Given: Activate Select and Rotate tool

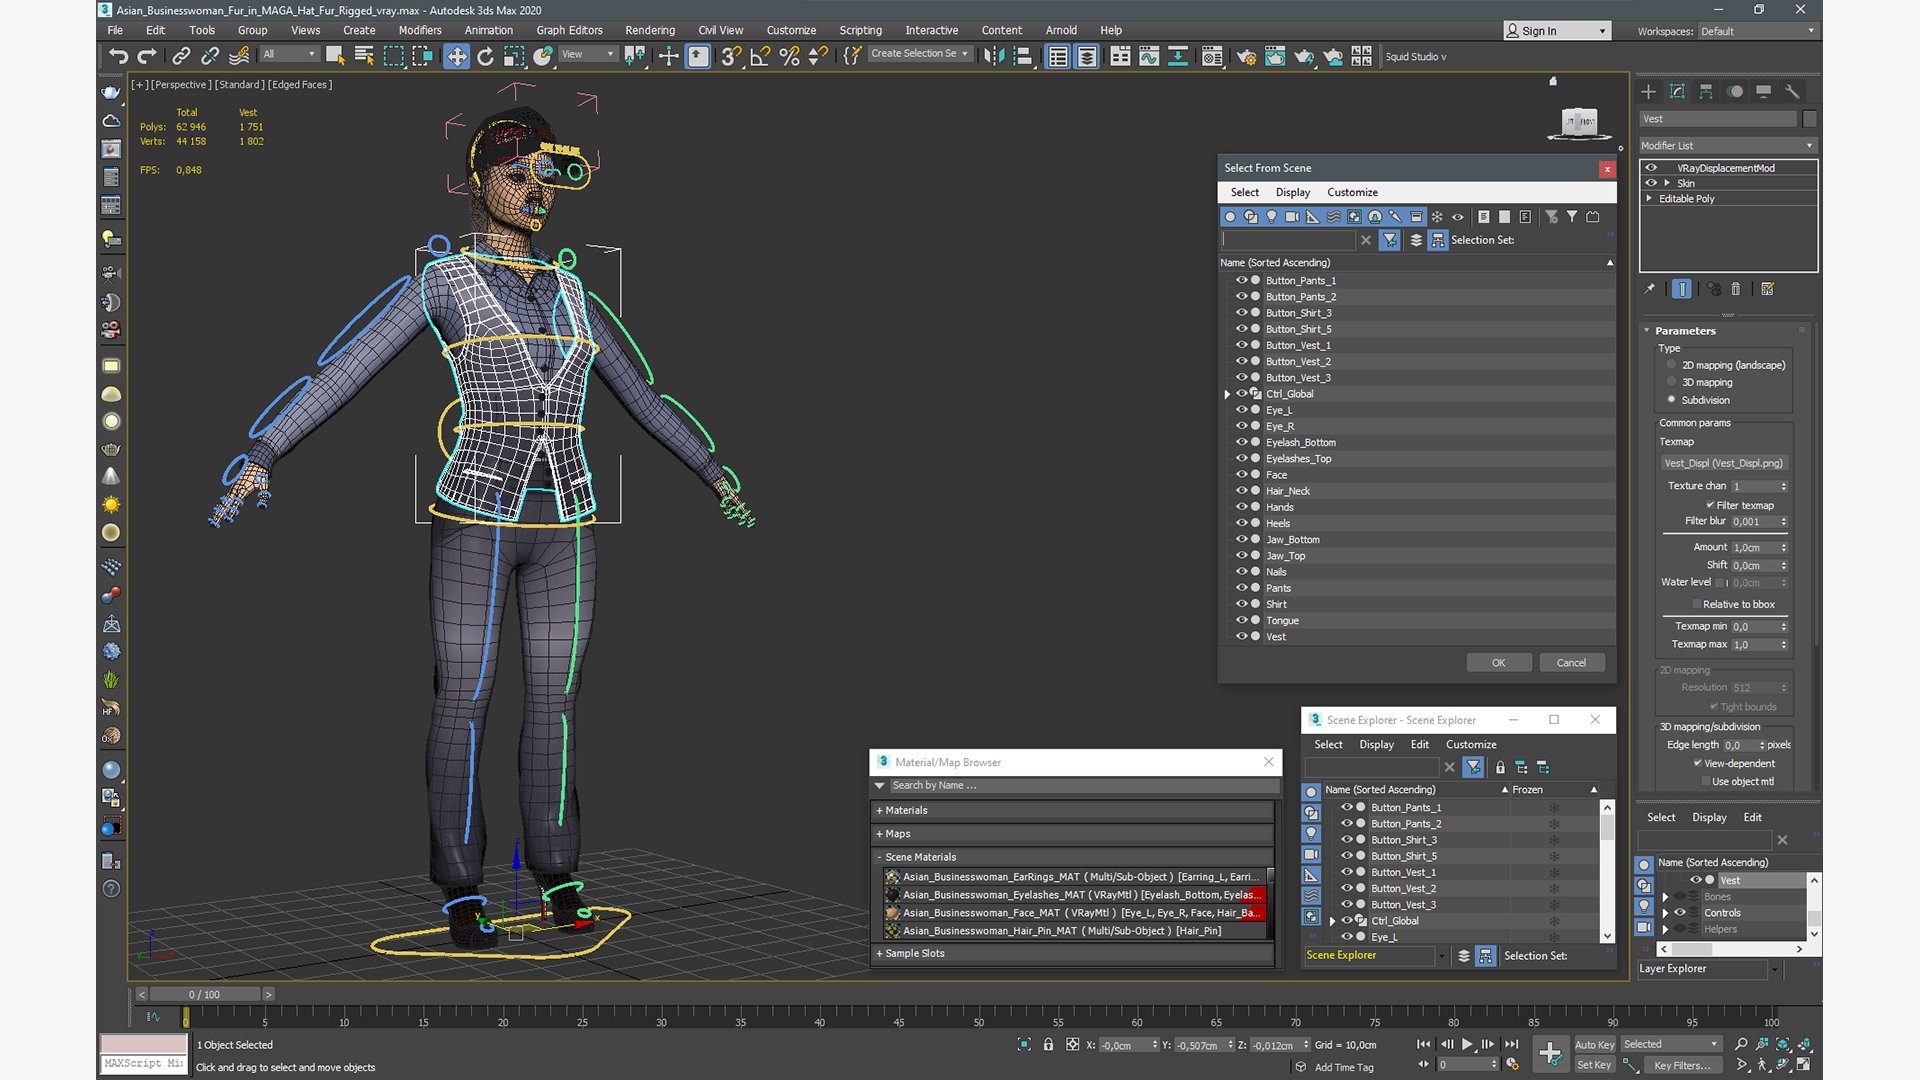Looking at the screenshot, I should (485, 56).
